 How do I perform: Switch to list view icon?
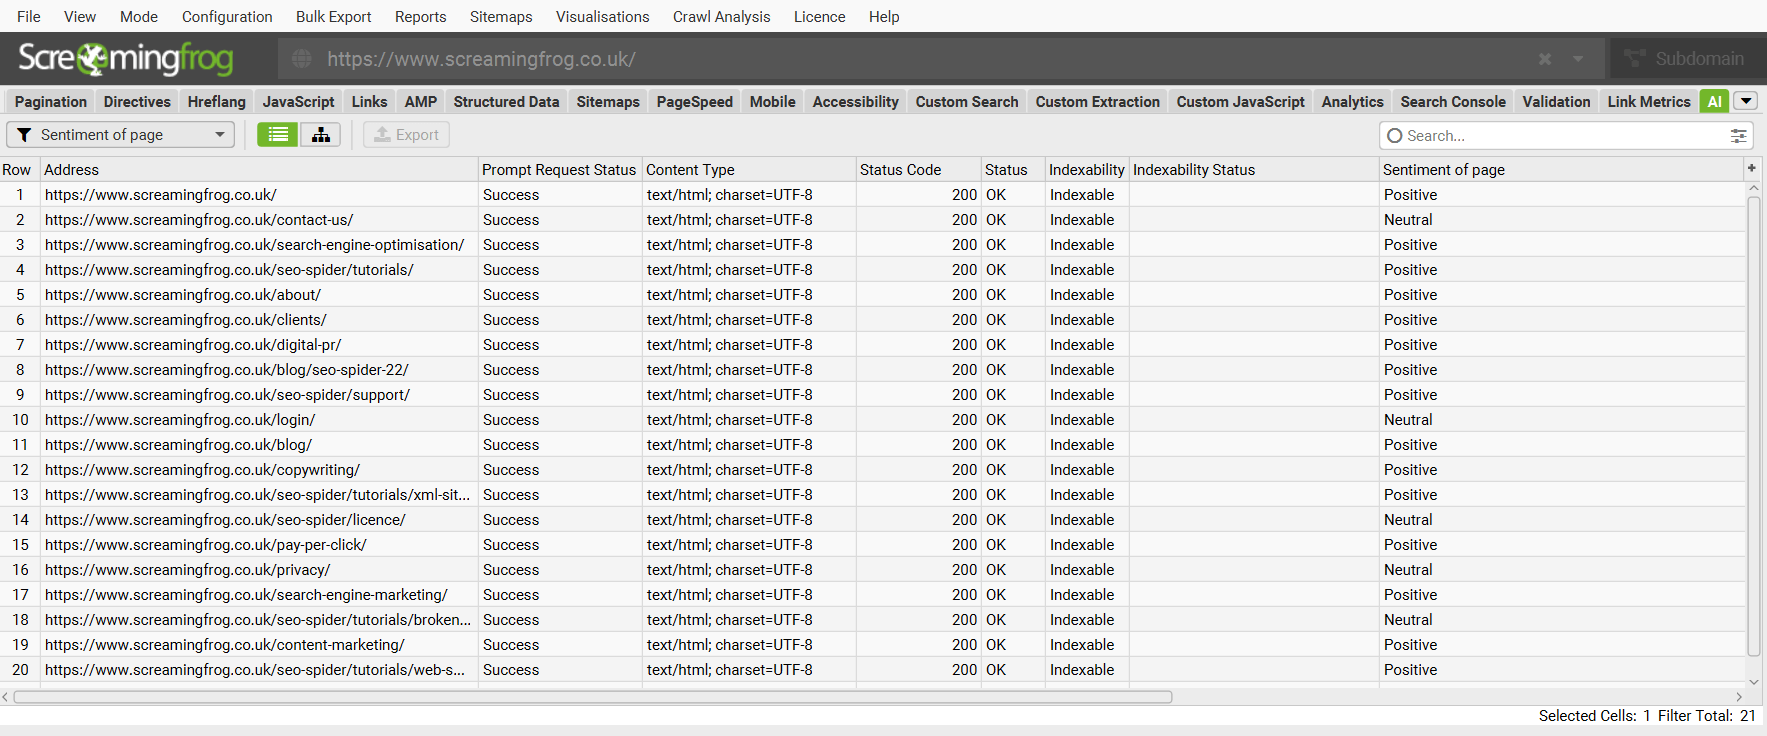pyautogui.click(x=278, y=134)
